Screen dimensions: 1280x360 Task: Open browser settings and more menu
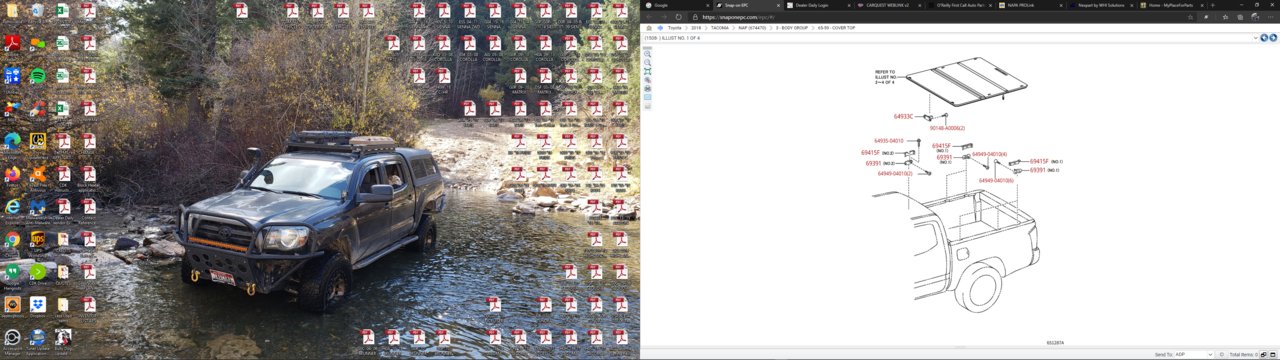point(1272,17)
